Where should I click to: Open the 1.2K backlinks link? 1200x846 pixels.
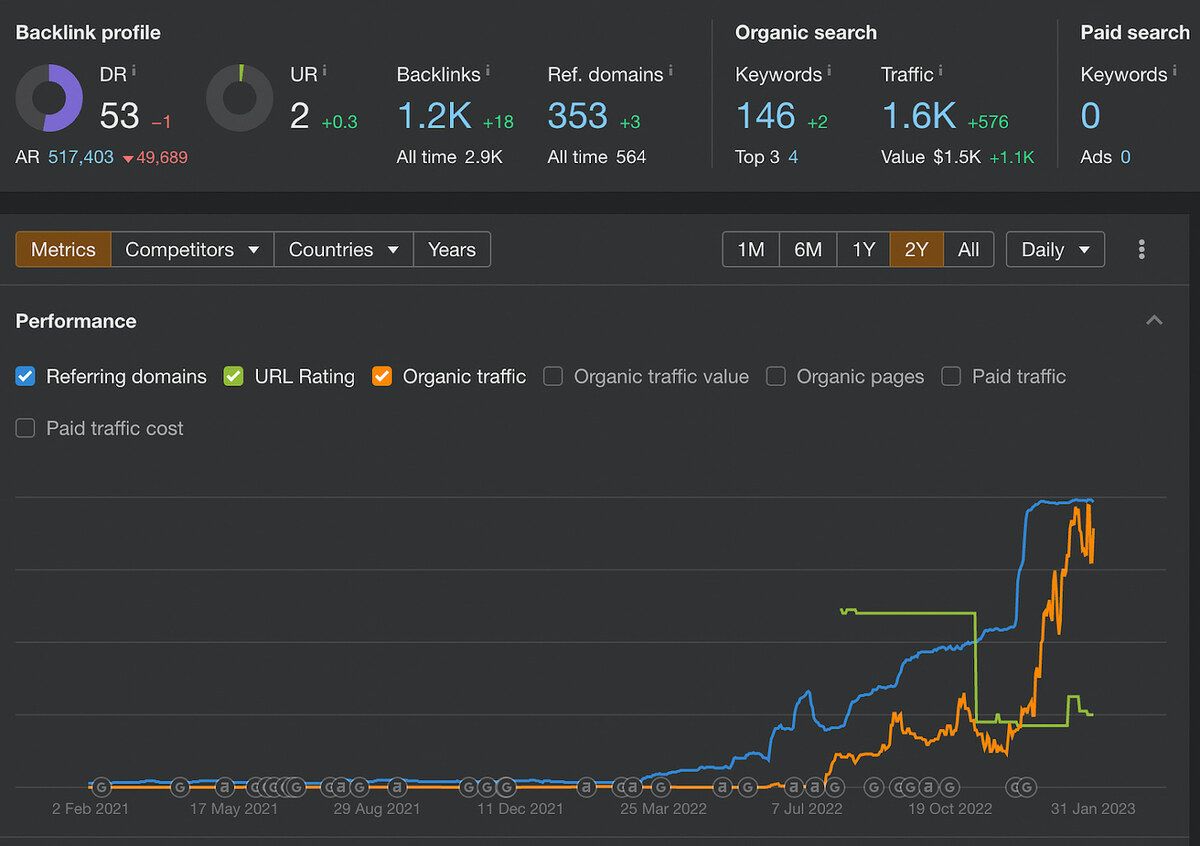coord(434,117)
